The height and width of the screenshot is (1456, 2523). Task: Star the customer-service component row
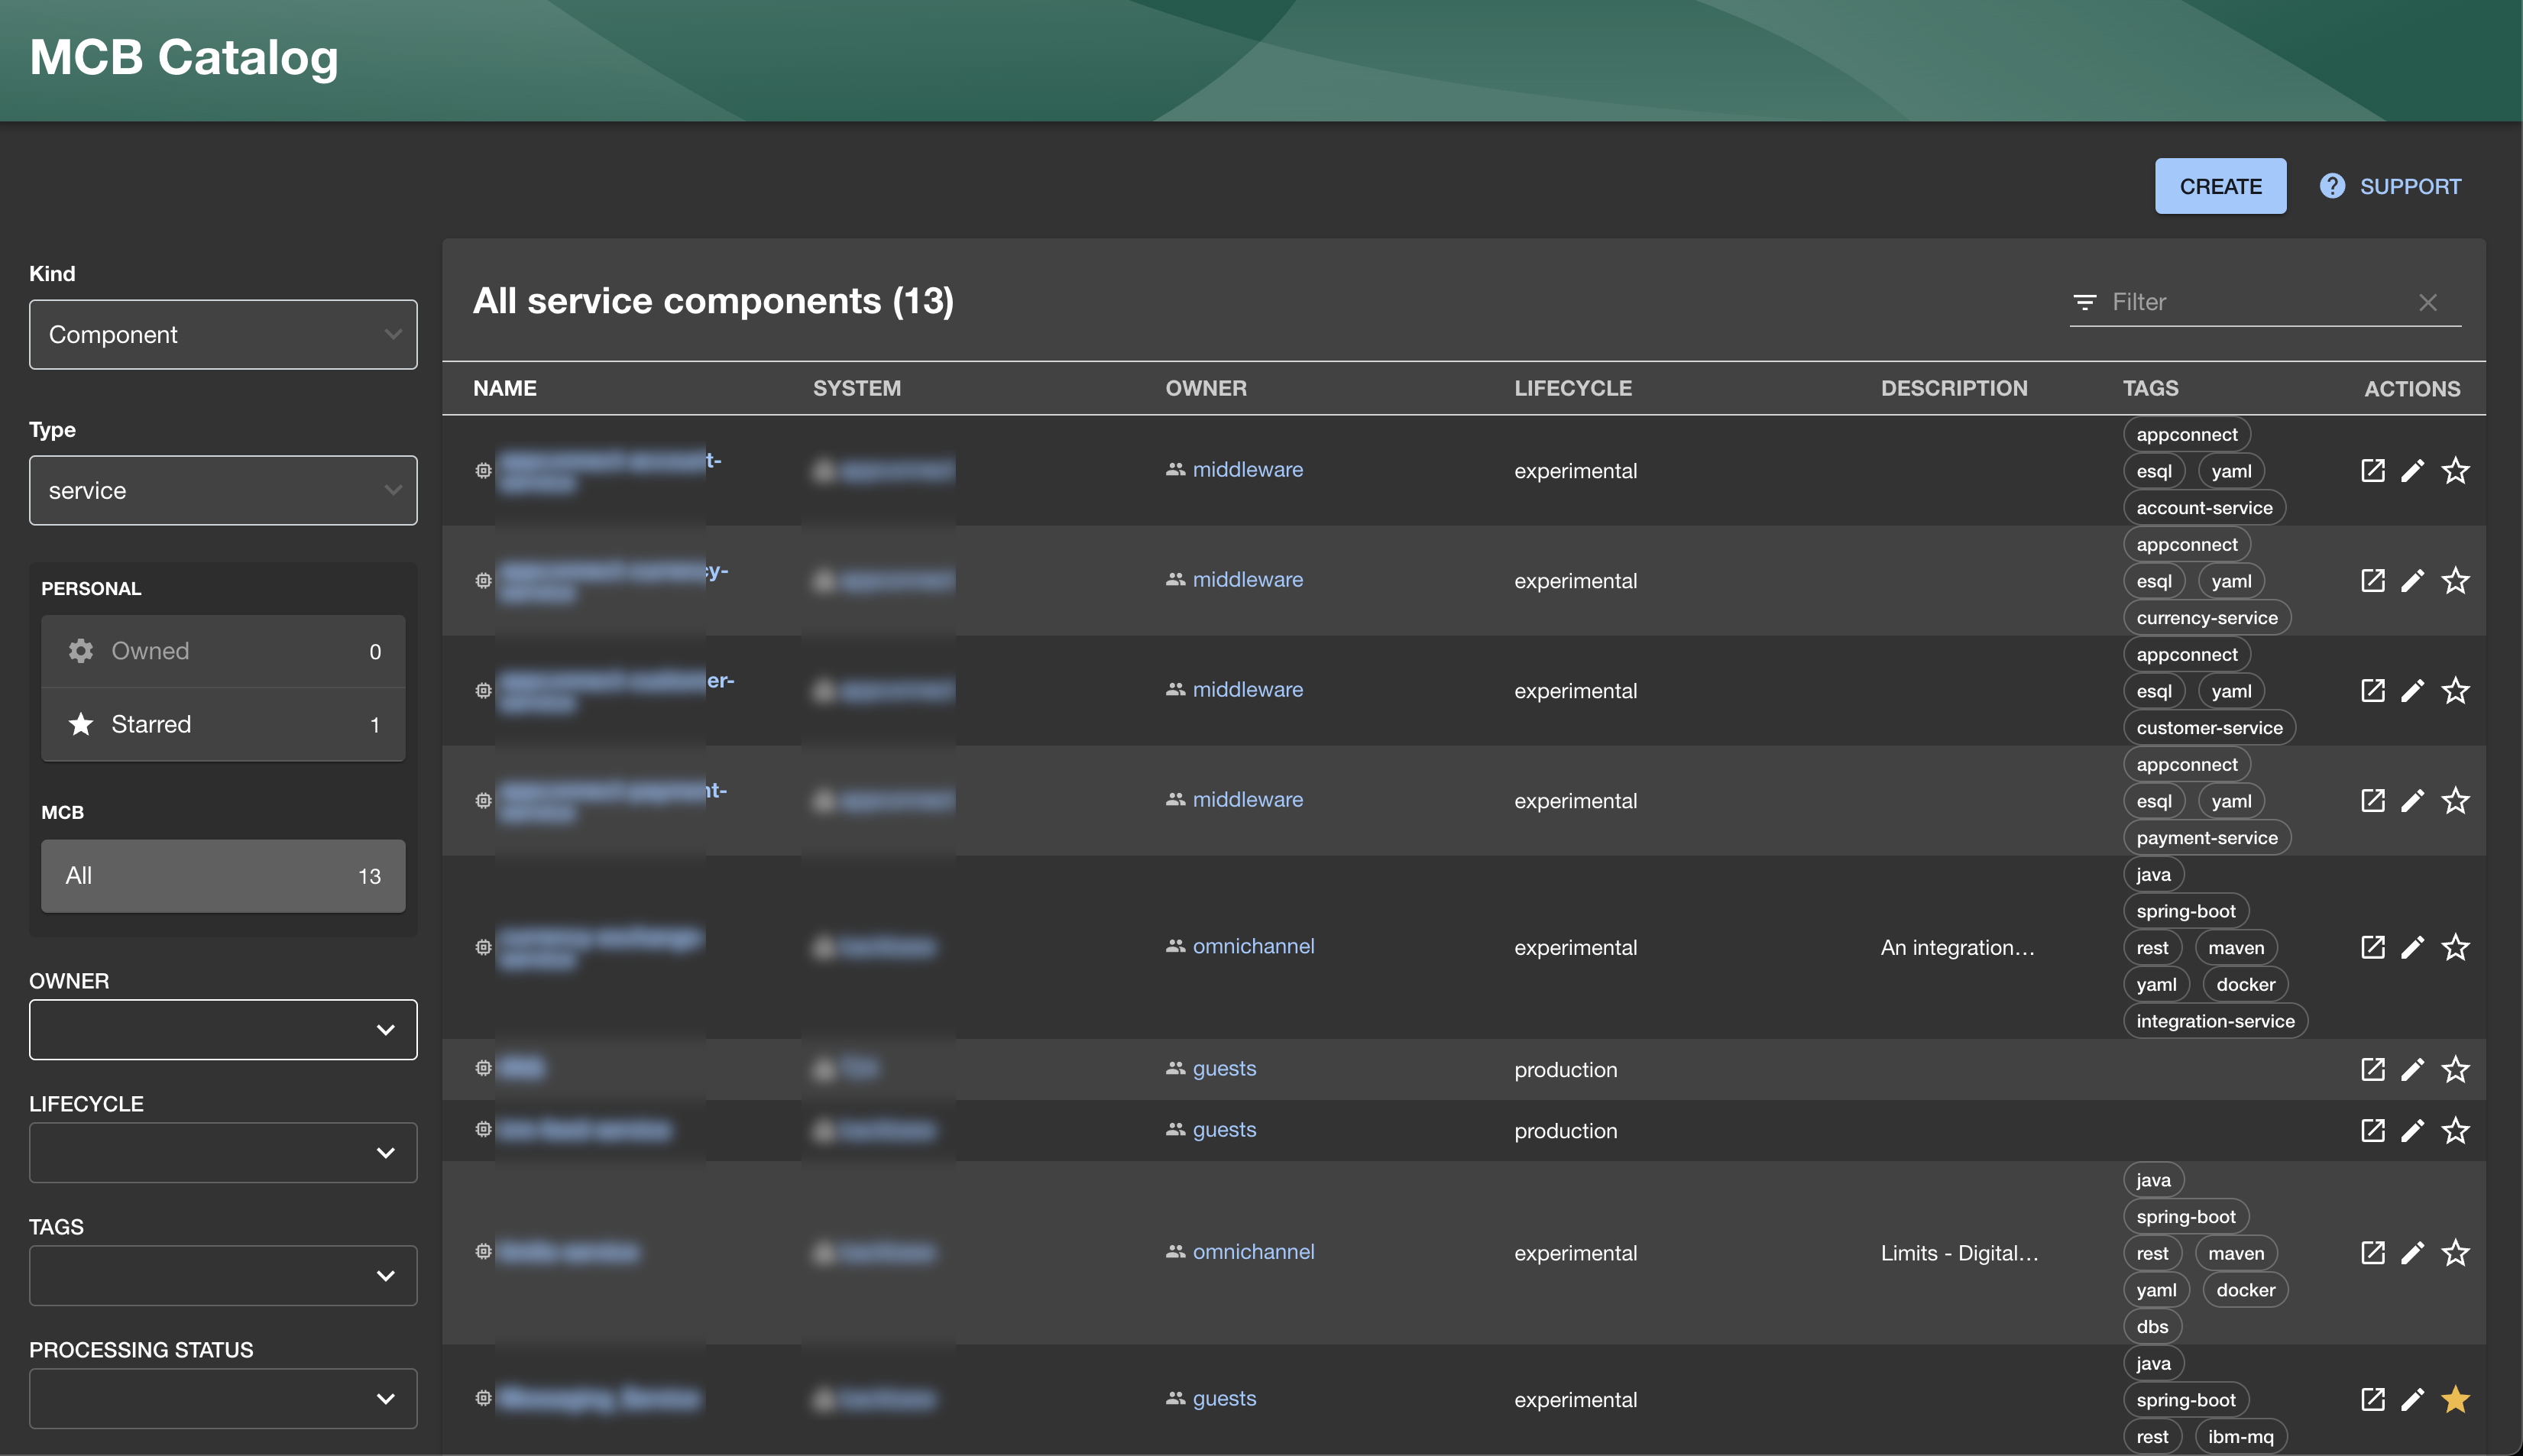point(2455,690)
